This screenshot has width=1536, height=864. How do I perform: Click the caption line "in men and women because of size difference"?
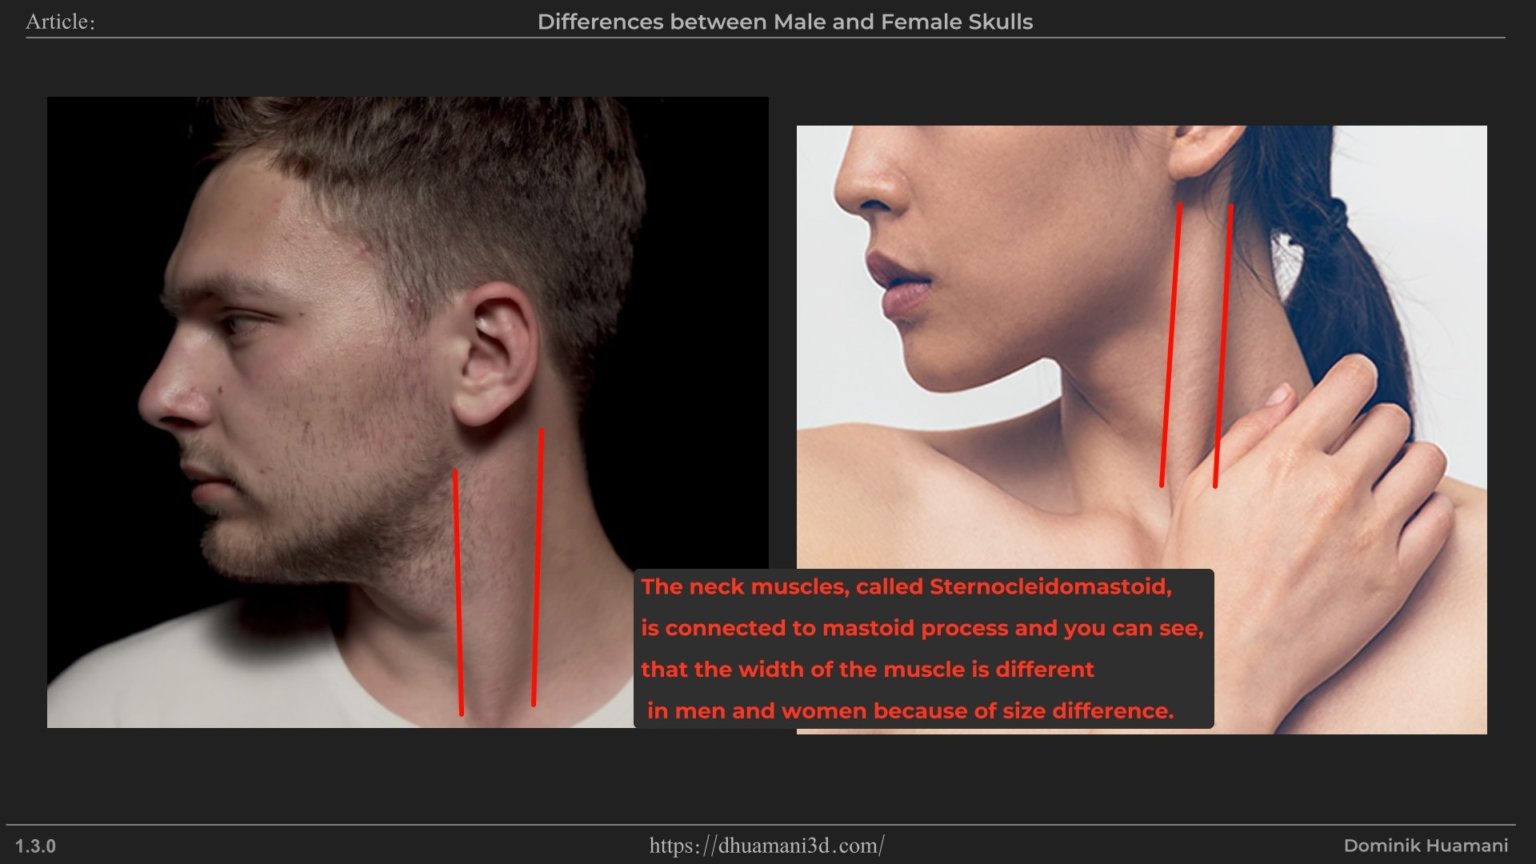pyautogui.click(x=909, y=711)
